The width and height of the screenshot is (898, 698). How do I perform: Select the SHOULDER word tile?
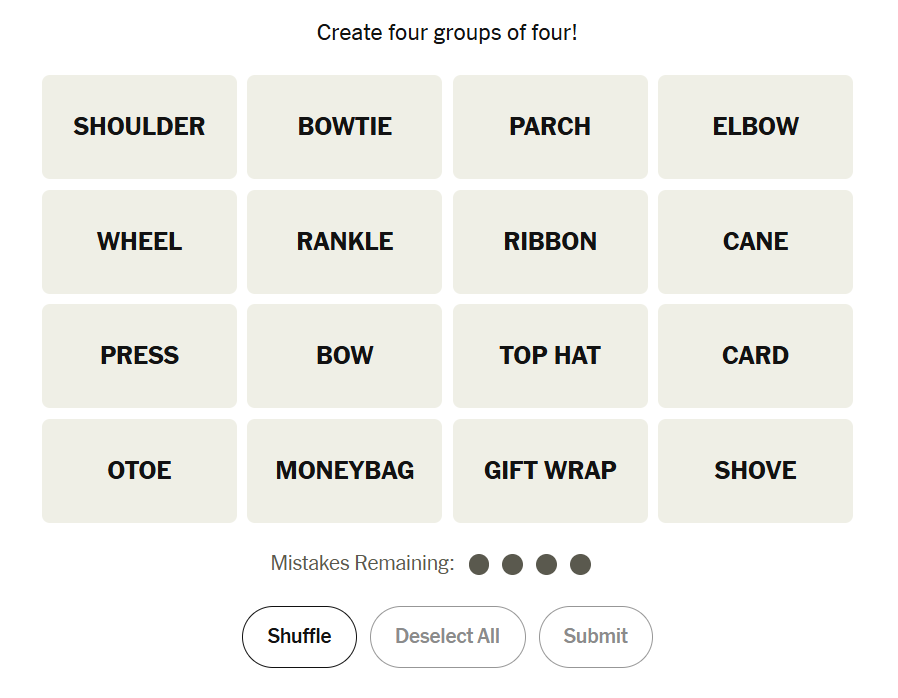point(139,127)
